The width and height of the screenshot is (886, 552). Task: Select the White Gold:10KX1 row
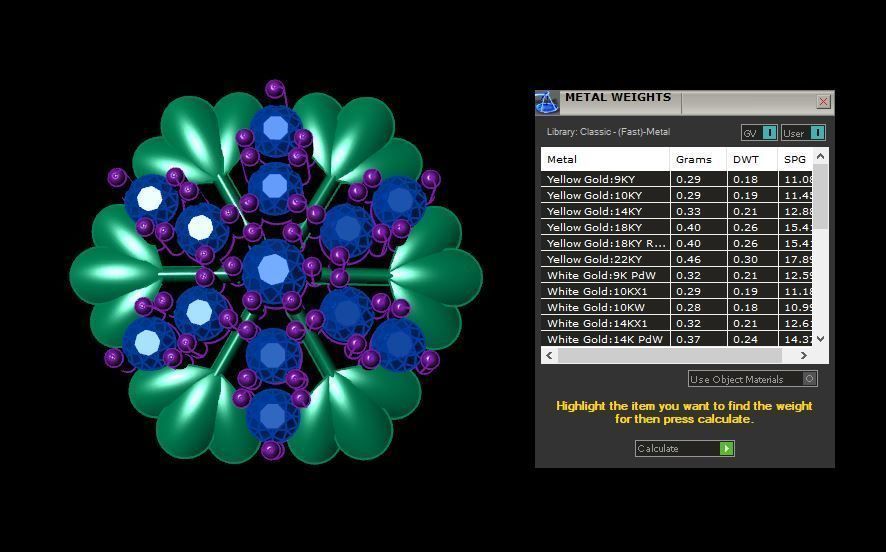coord(677,291)
